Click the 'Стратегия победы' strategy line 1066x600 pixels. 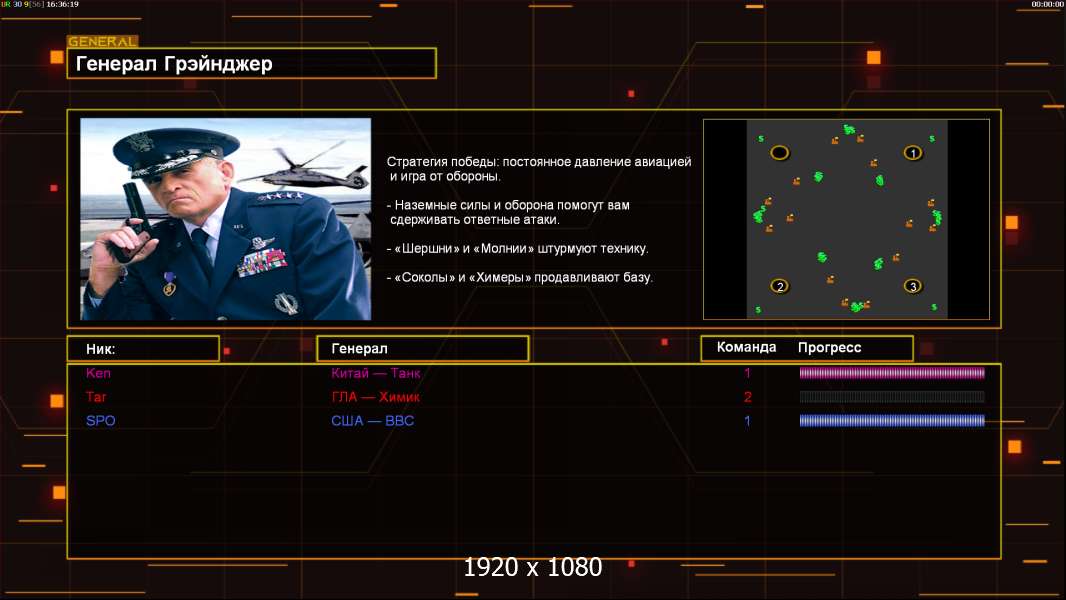pos(538,169)
